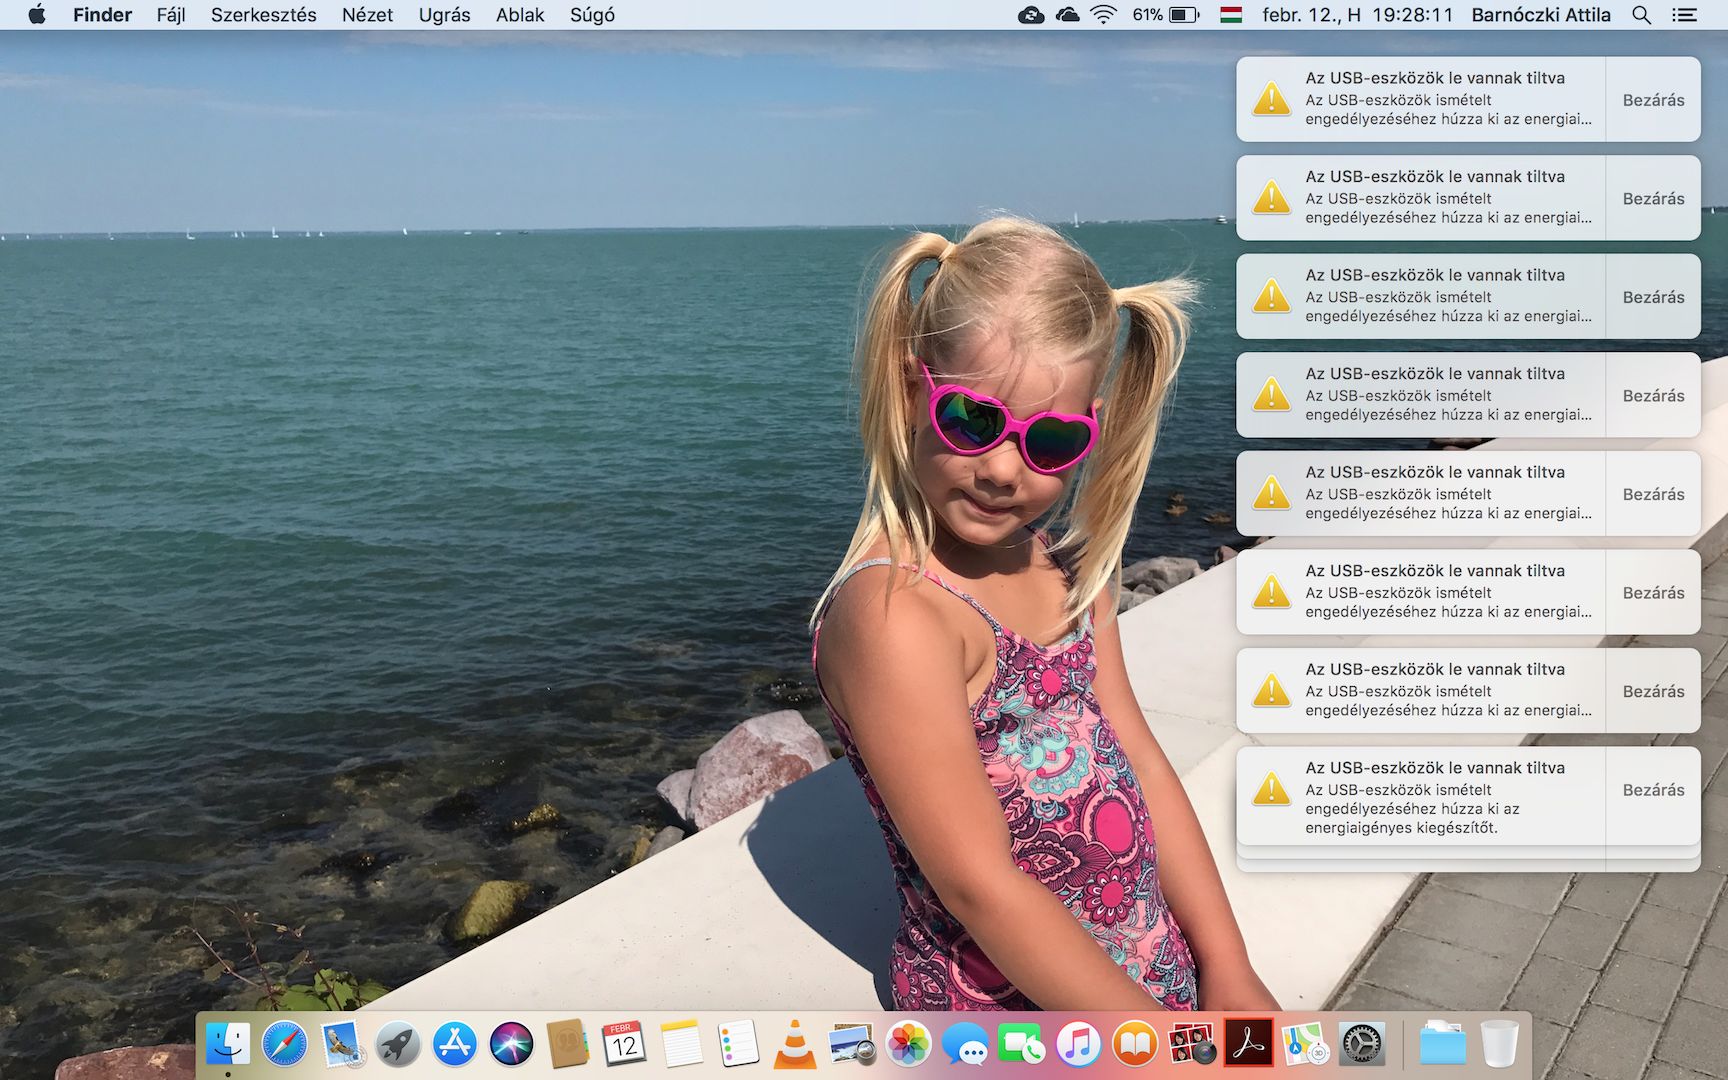The image size is (1728, 1080).
Task: Open the Ugrás menu
Action: click(444, 15)
